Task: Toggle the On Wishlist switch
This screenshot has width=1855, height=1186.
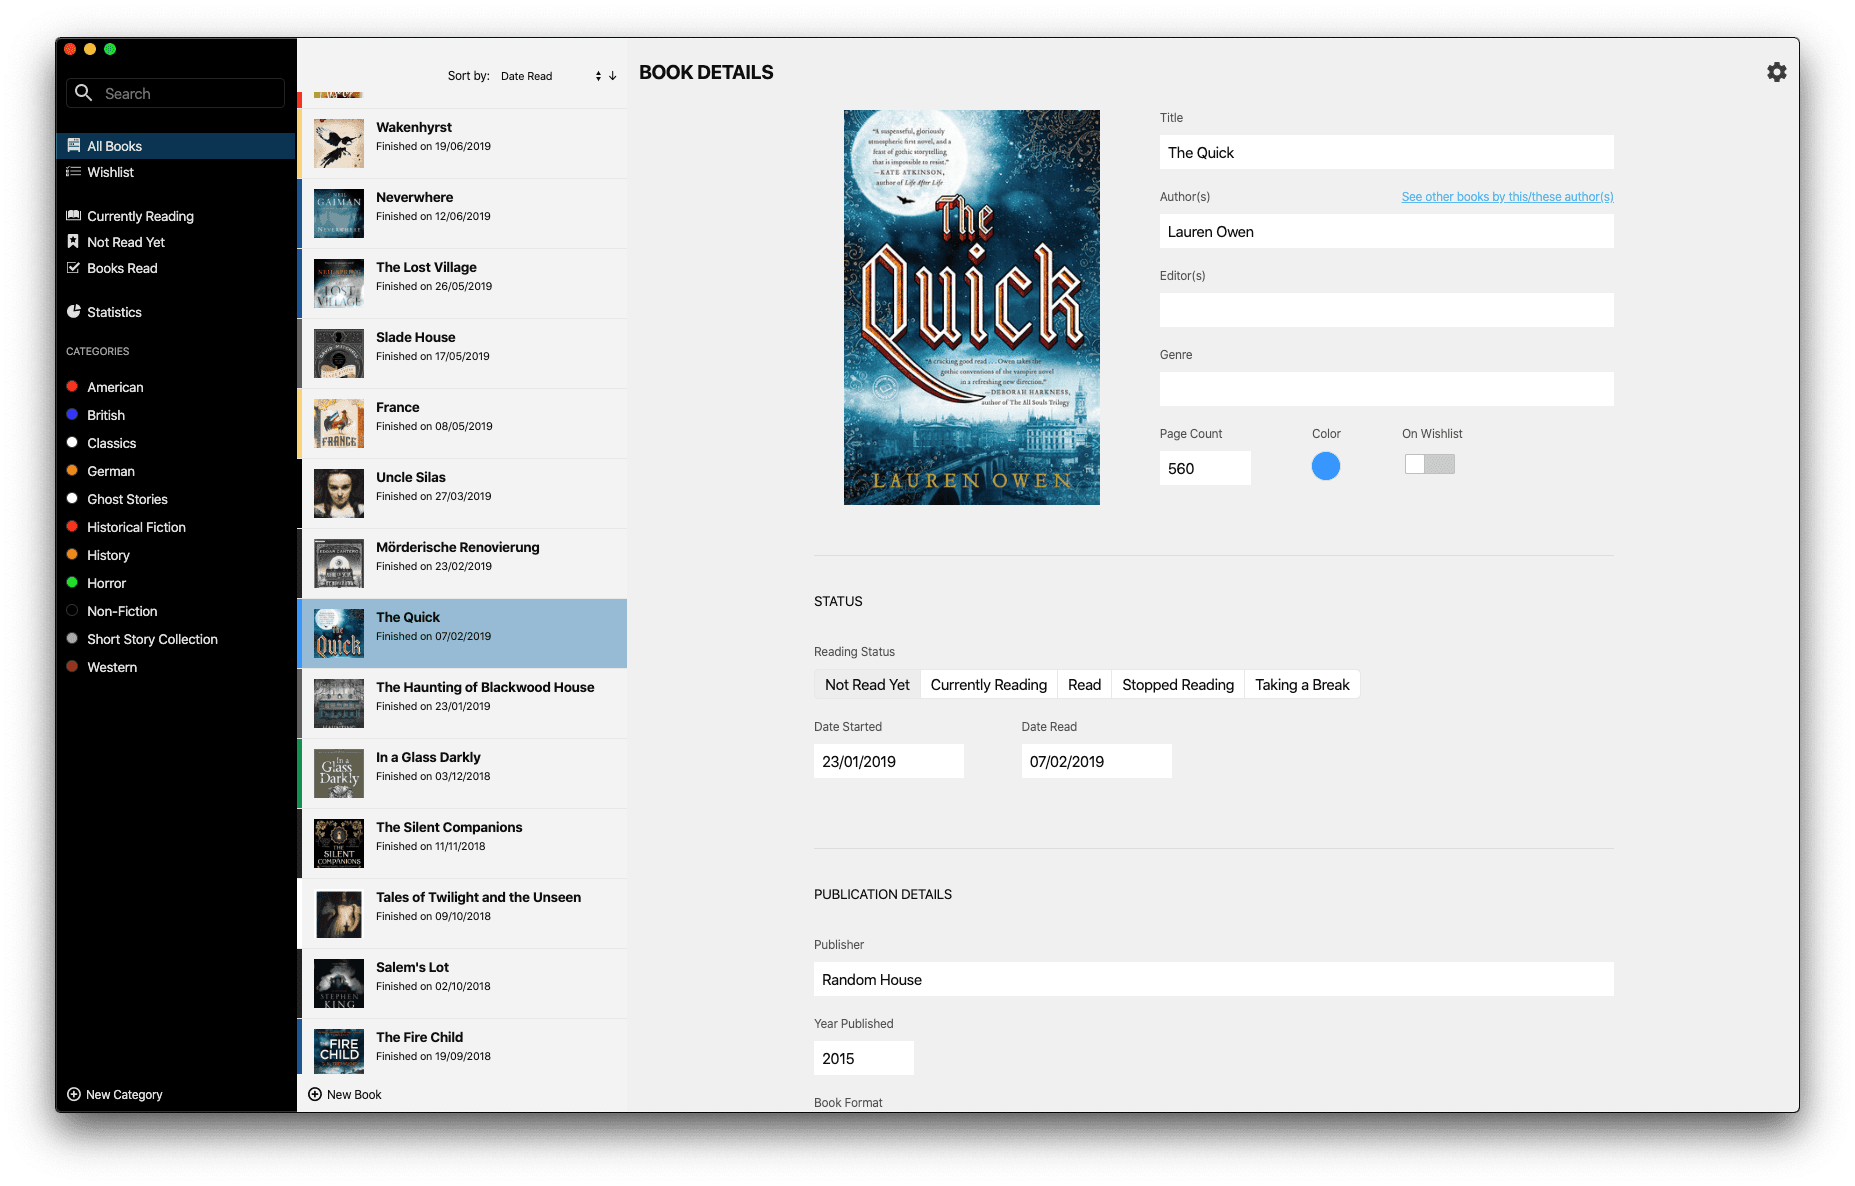Action: coord(1429,464)
